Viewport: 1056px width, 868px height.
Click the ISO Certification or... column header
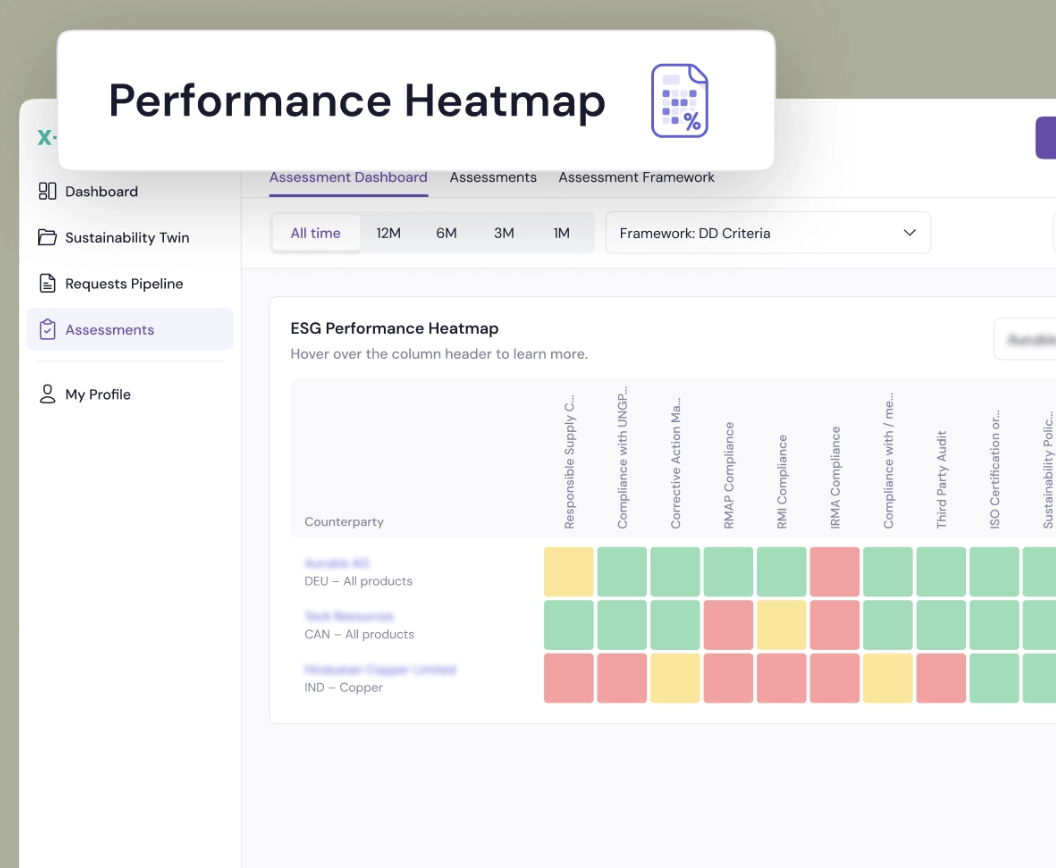(995, 469)
